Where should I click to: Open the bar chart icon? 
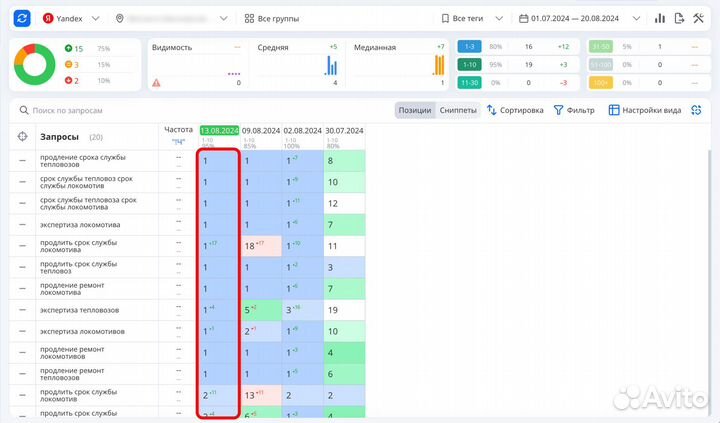pos(660,18)
